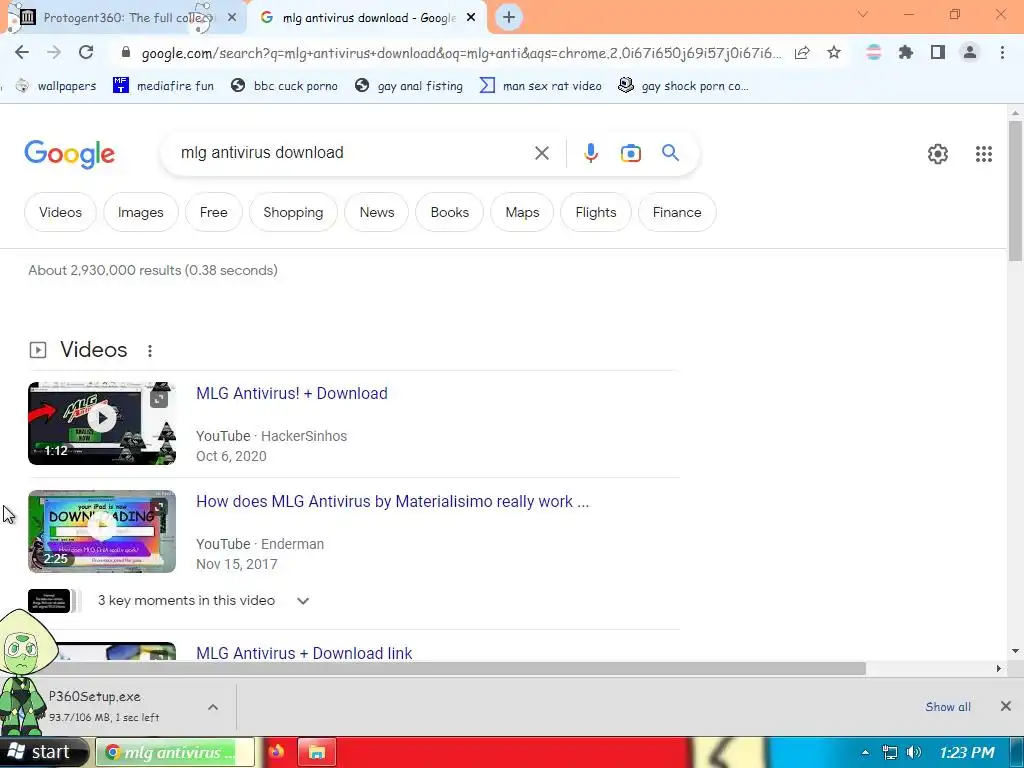Select the Books filter chip
1024x768 pixels.
[x=449, y=212]
